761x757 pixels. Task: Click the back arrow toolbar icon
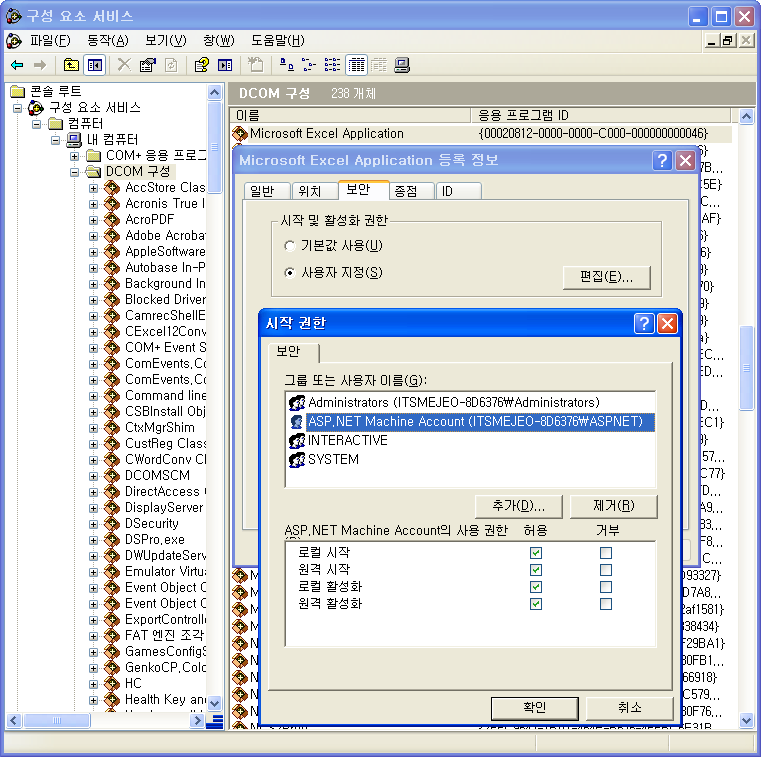click(17, 65)
